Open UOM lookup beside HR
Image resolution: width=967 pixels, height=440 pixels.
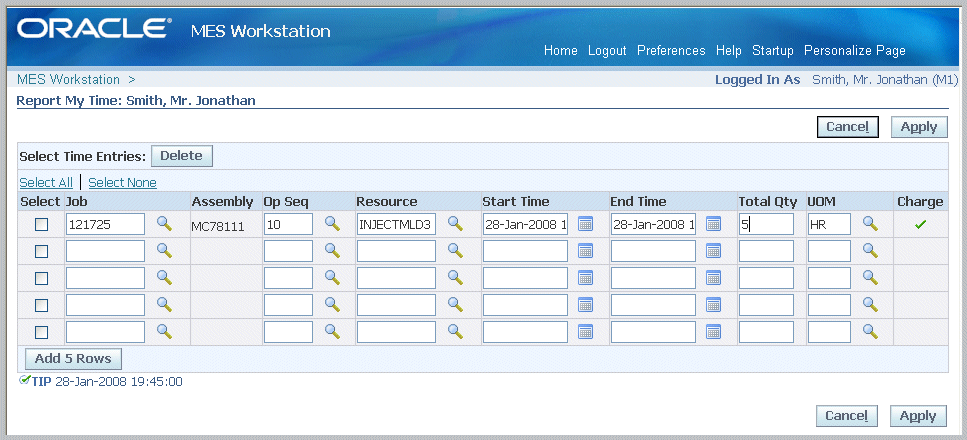(x=870, y=223)
